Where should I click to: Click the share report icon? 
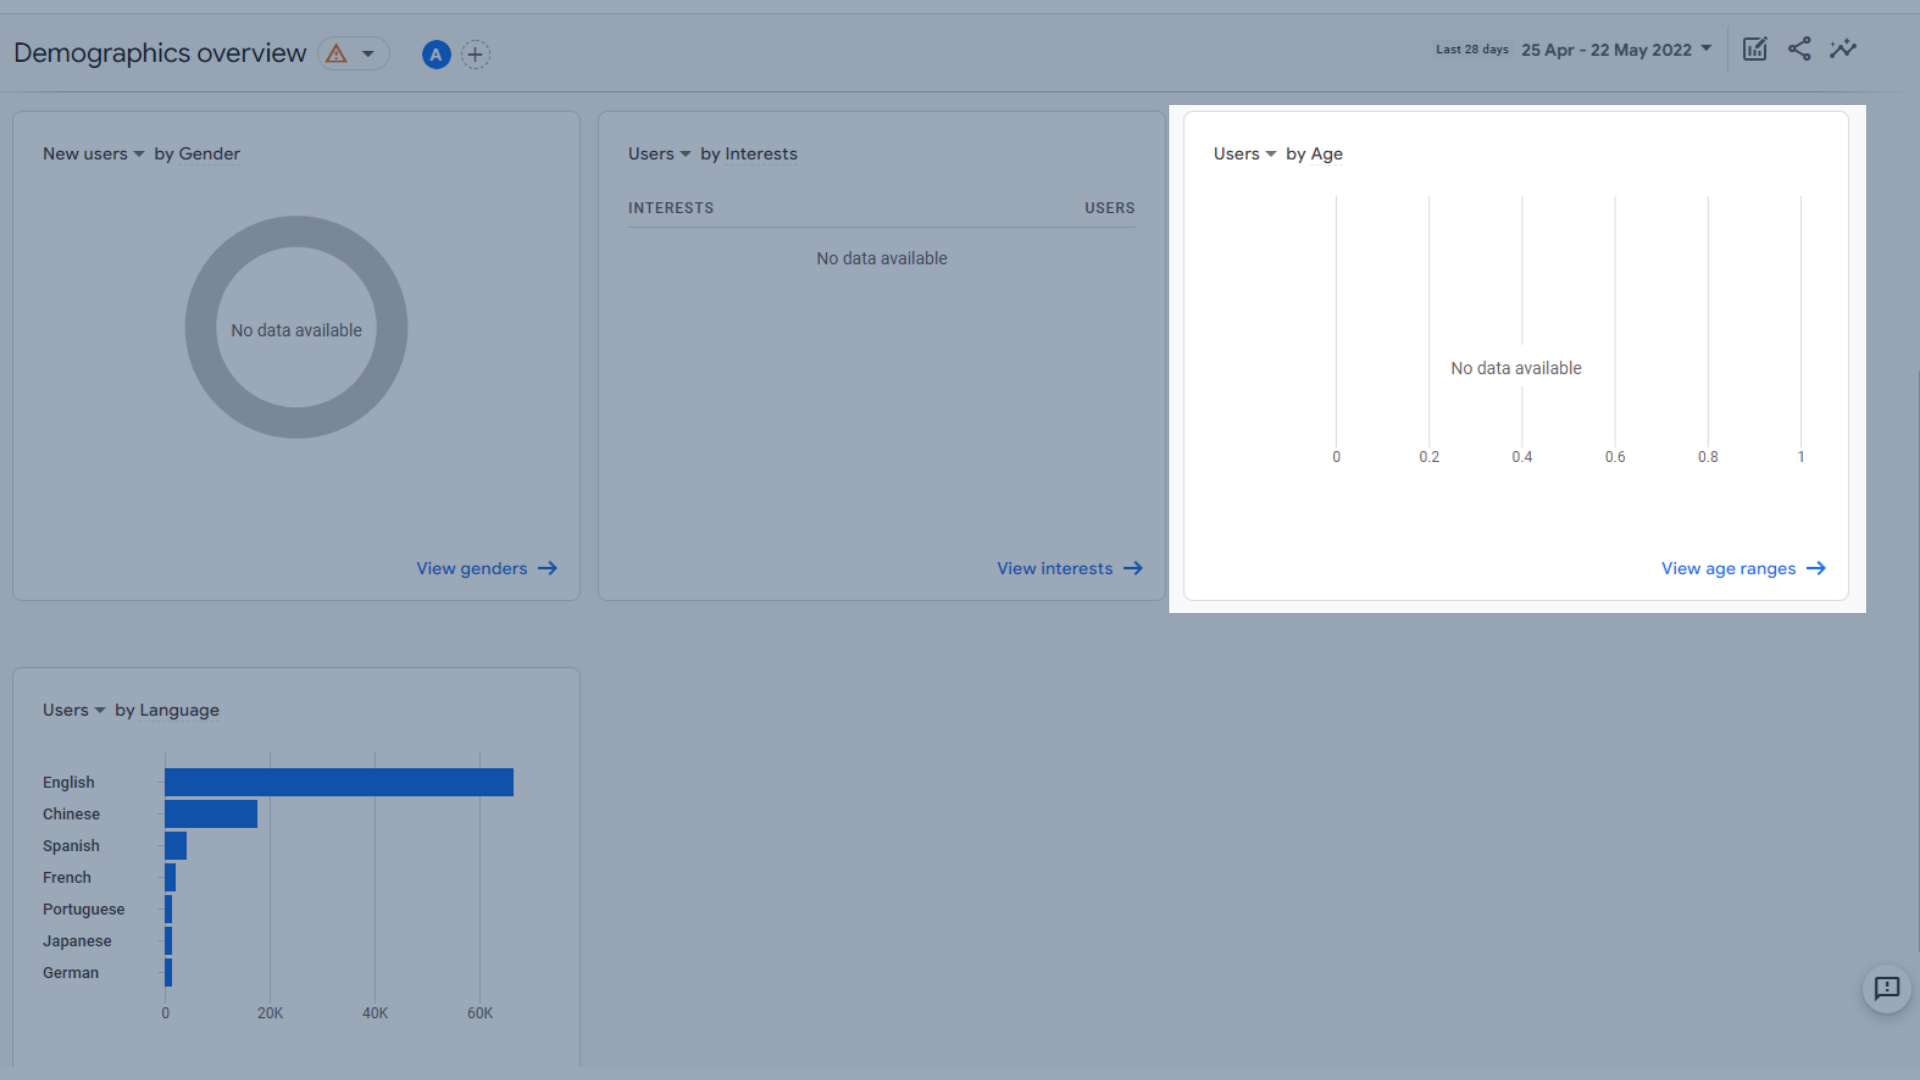(x=1799, y=49)
